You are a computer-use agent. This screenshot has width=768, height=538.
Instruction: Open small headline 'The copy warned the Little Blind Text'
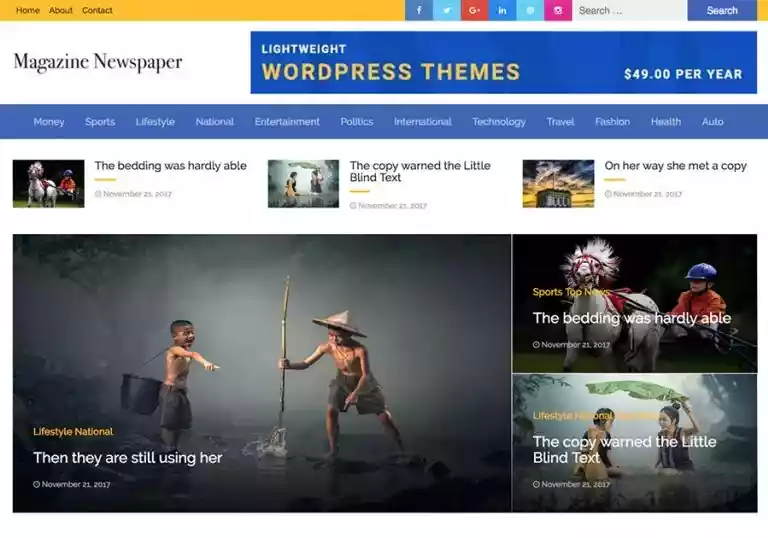click(420, 171)
